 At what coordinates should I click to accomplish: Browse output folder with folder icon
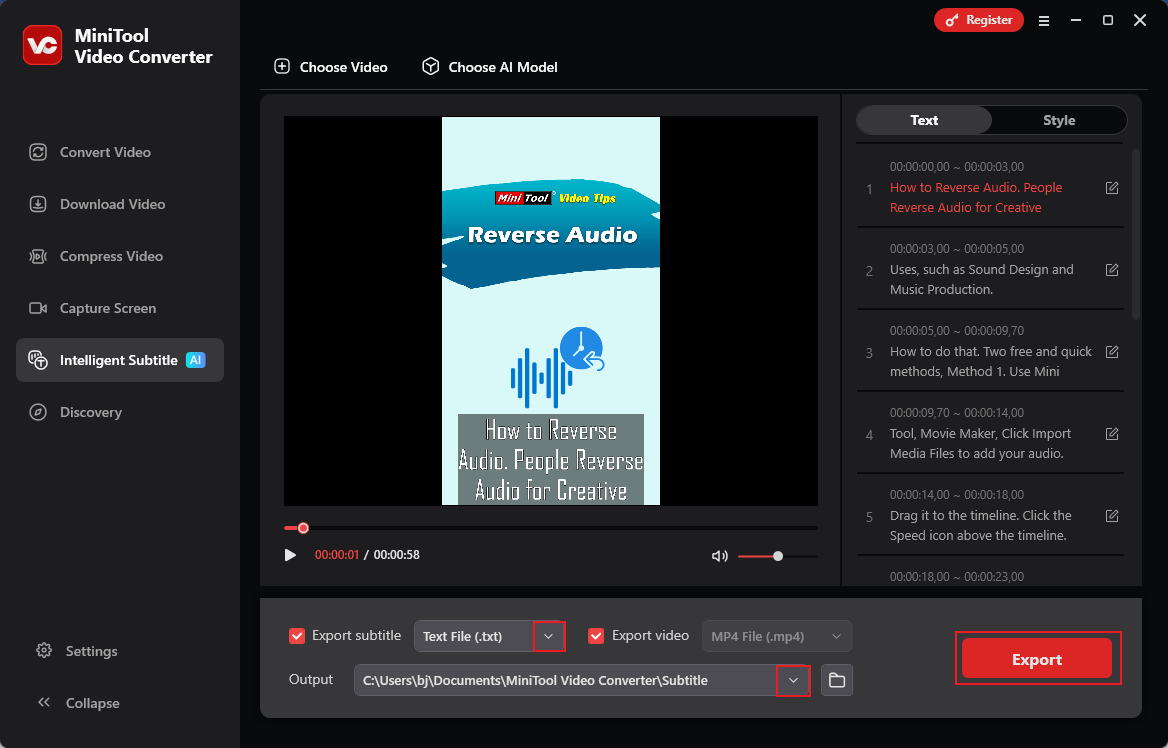tap(836, 680)
